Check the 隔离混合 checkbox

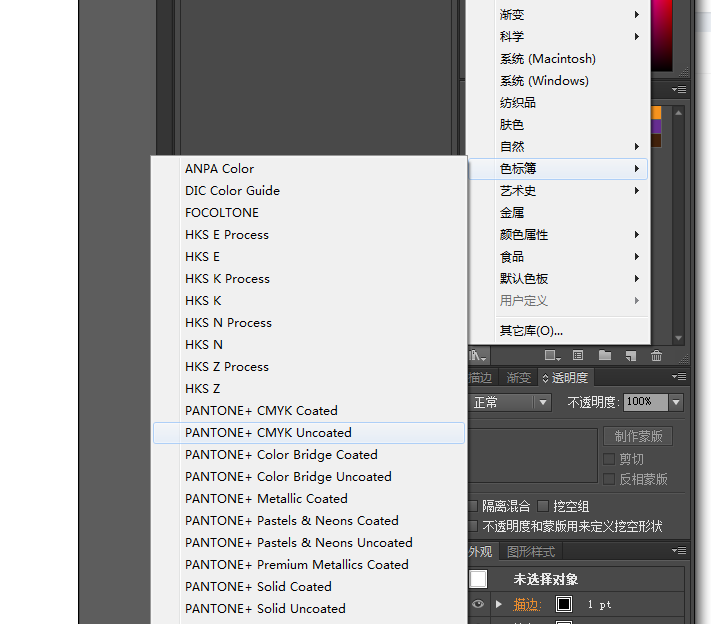pyautogui.click(x=473, y=506)
